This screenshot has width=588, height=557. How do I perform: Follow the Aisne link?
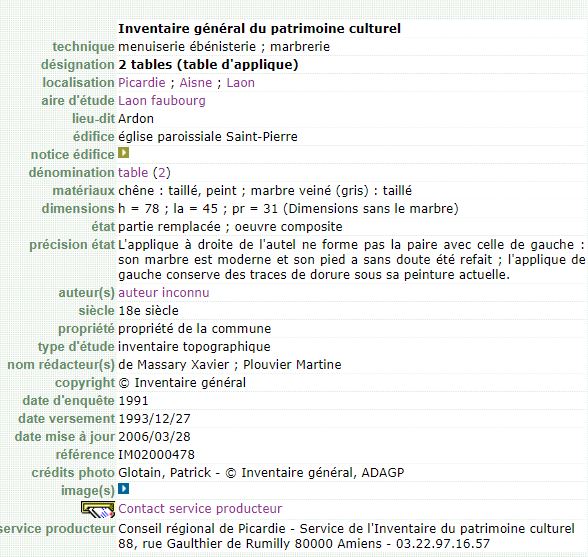[196, 83]
